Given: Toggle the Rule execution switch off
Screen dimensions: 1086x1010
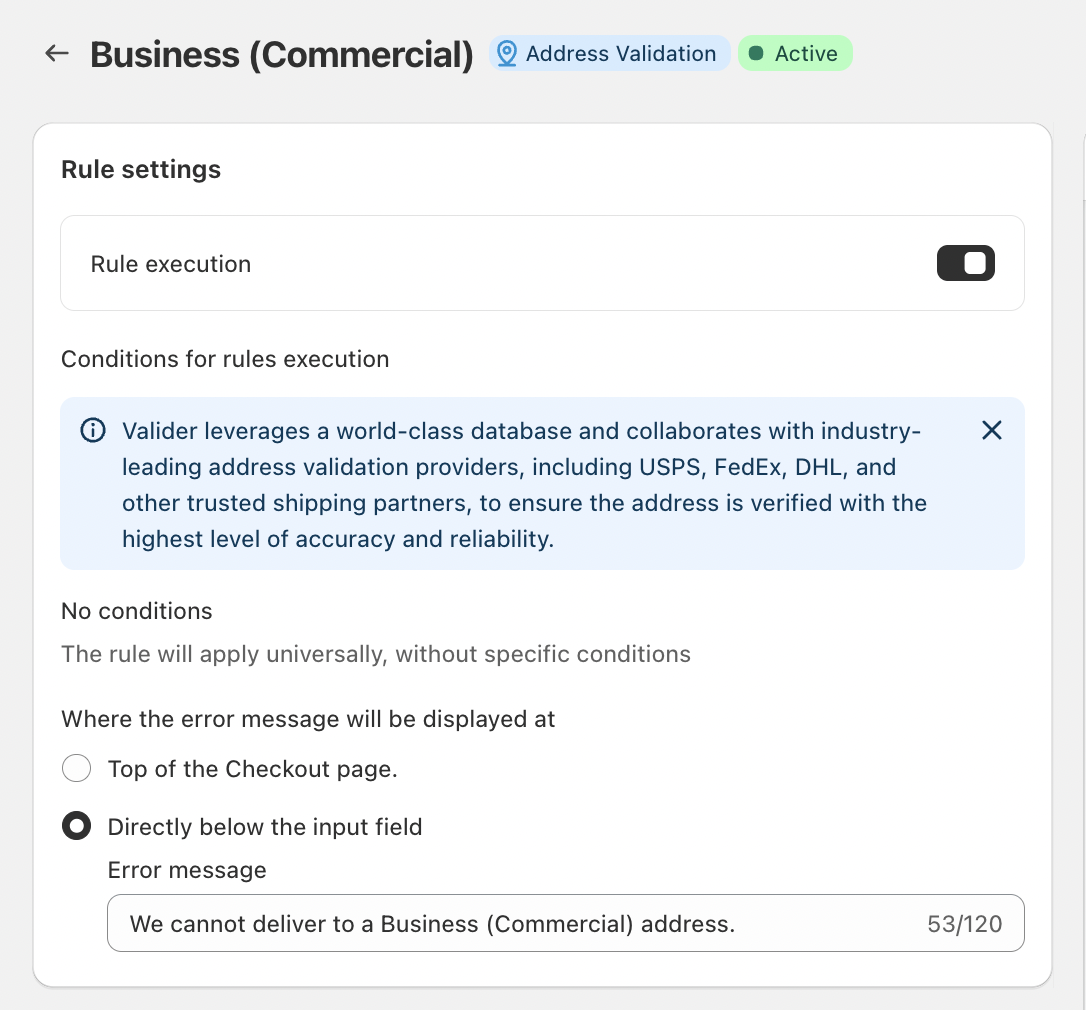Looking at the screenshot, I should 965,264.
